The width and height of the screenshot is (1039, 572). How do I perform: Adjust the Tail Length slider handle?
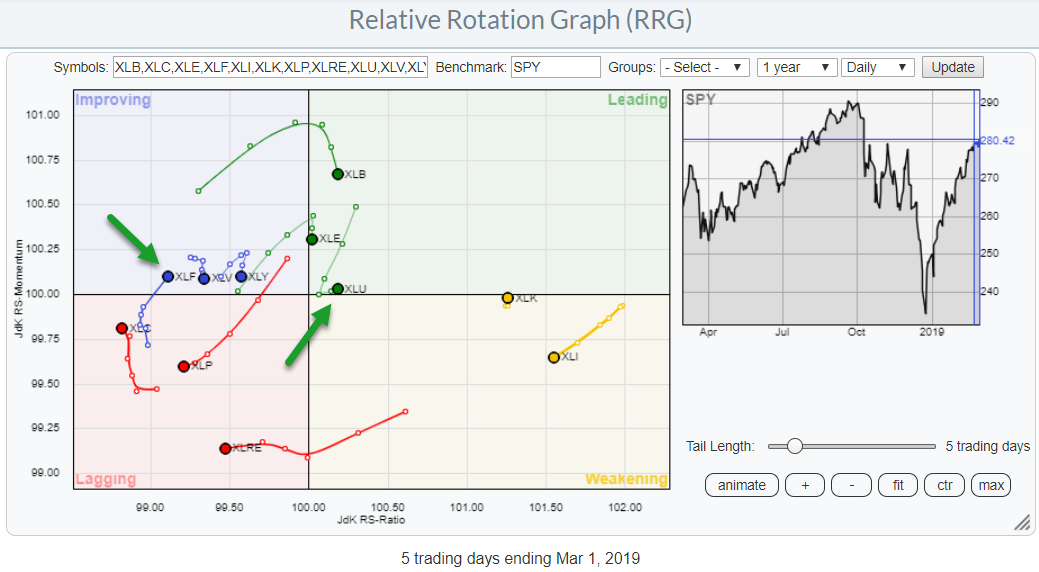[794, 446]
